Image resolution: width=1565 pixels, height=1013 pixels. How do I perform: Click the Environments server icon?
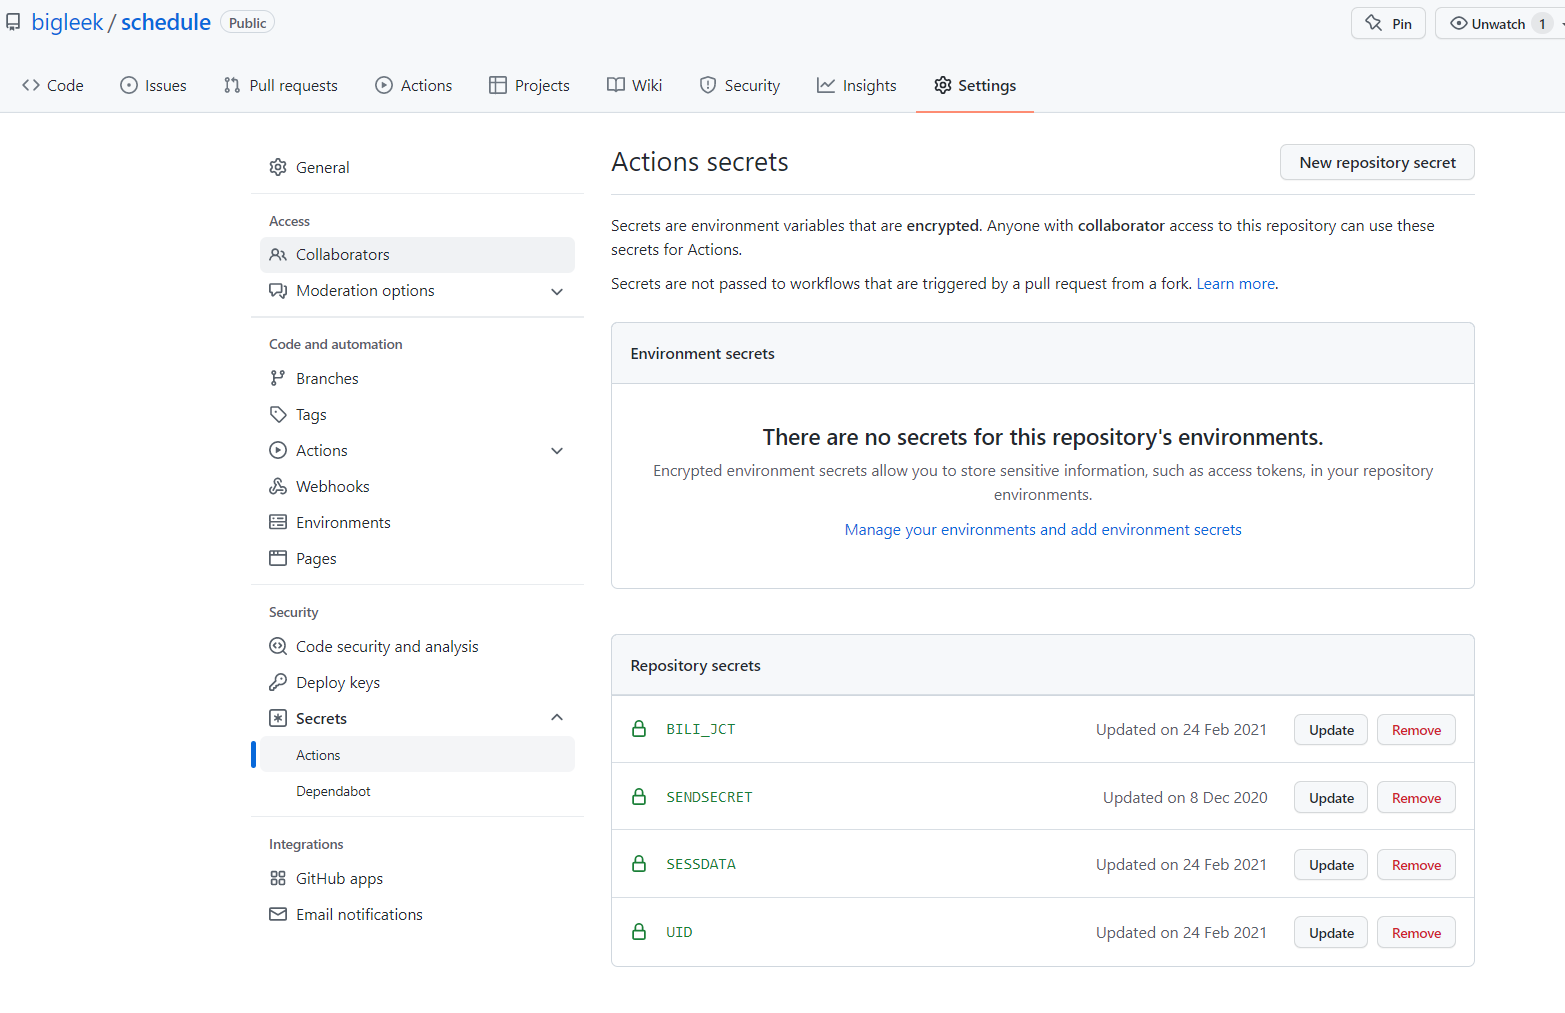[278, 522]
